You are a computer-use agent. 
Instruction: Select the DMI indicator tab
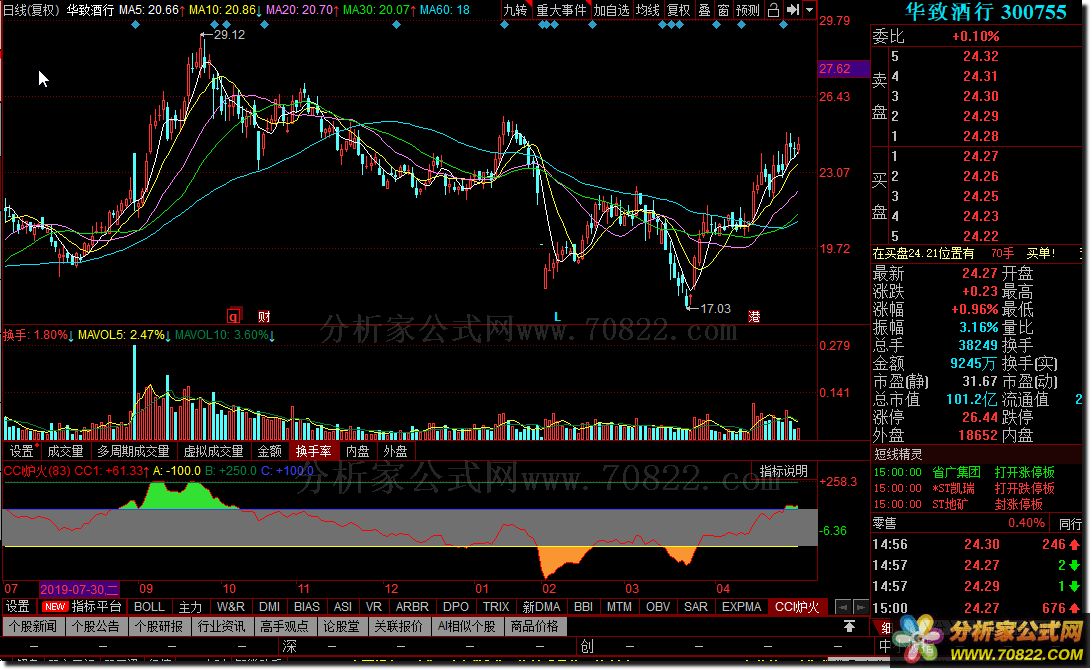point(270,607)
